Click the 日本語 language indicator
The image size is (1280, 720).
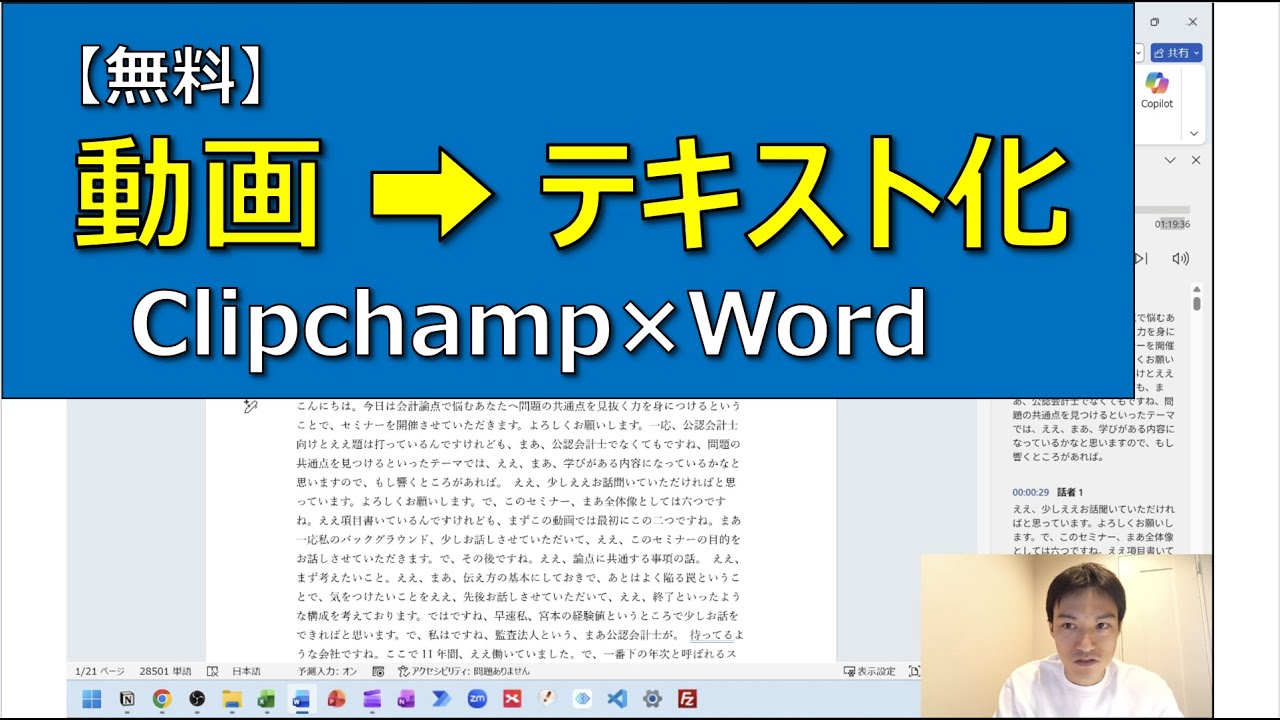[x=246, y=671]
